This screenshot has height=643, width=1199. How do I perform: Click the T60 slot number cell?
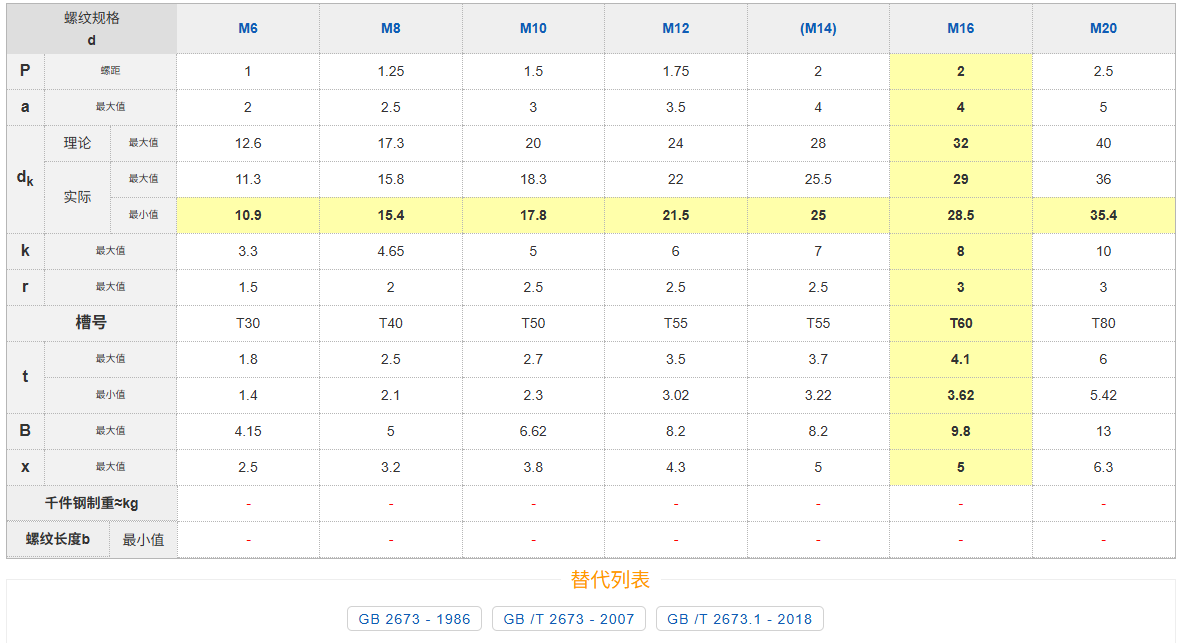(x=961, y=323)
